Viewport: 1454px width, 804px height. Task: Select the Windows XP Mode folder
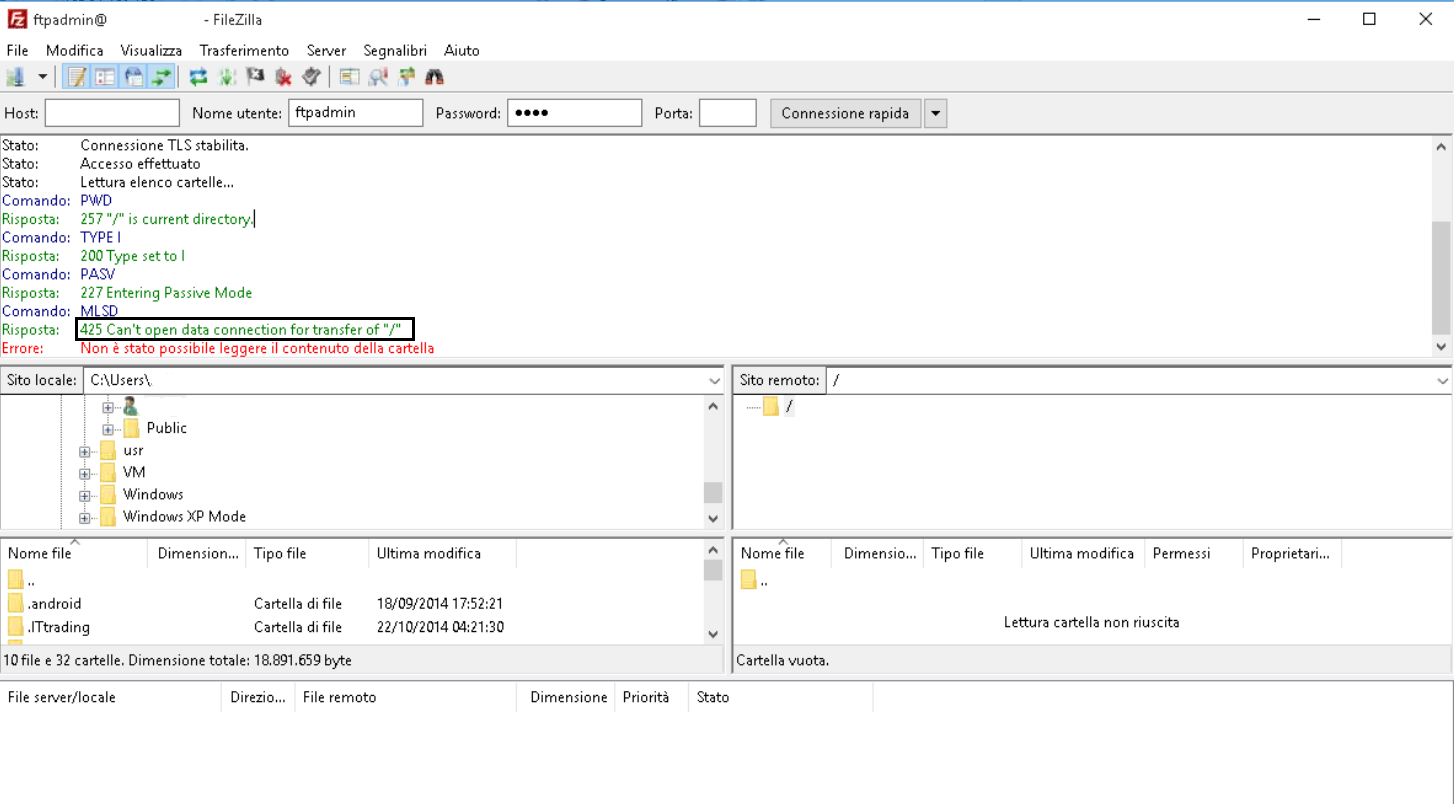pyautogui.click(x=184, y=516)
